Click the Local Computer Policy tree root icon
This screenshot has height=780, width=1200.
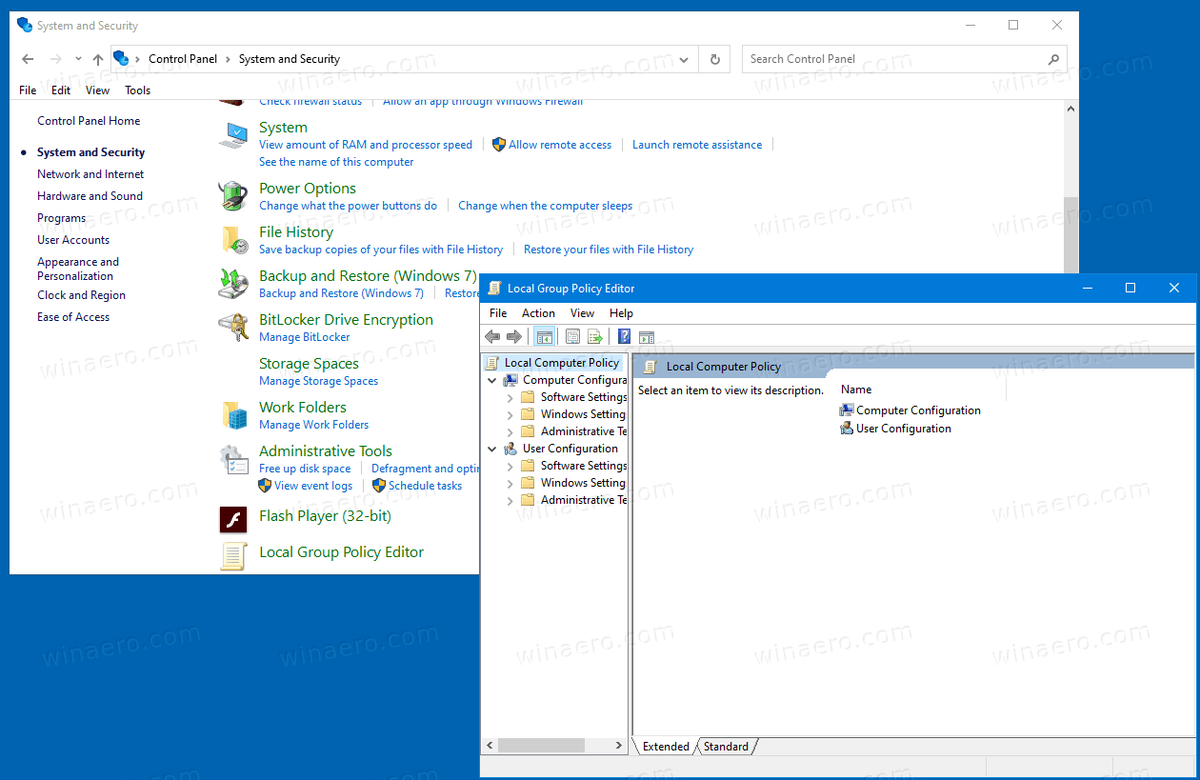[492, 363]
